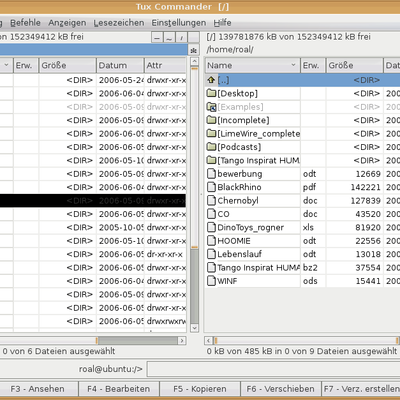Click the left row with attributes drwxrwxrw
The width and height of the screenshot is (400, 400).
pos(93,321)
